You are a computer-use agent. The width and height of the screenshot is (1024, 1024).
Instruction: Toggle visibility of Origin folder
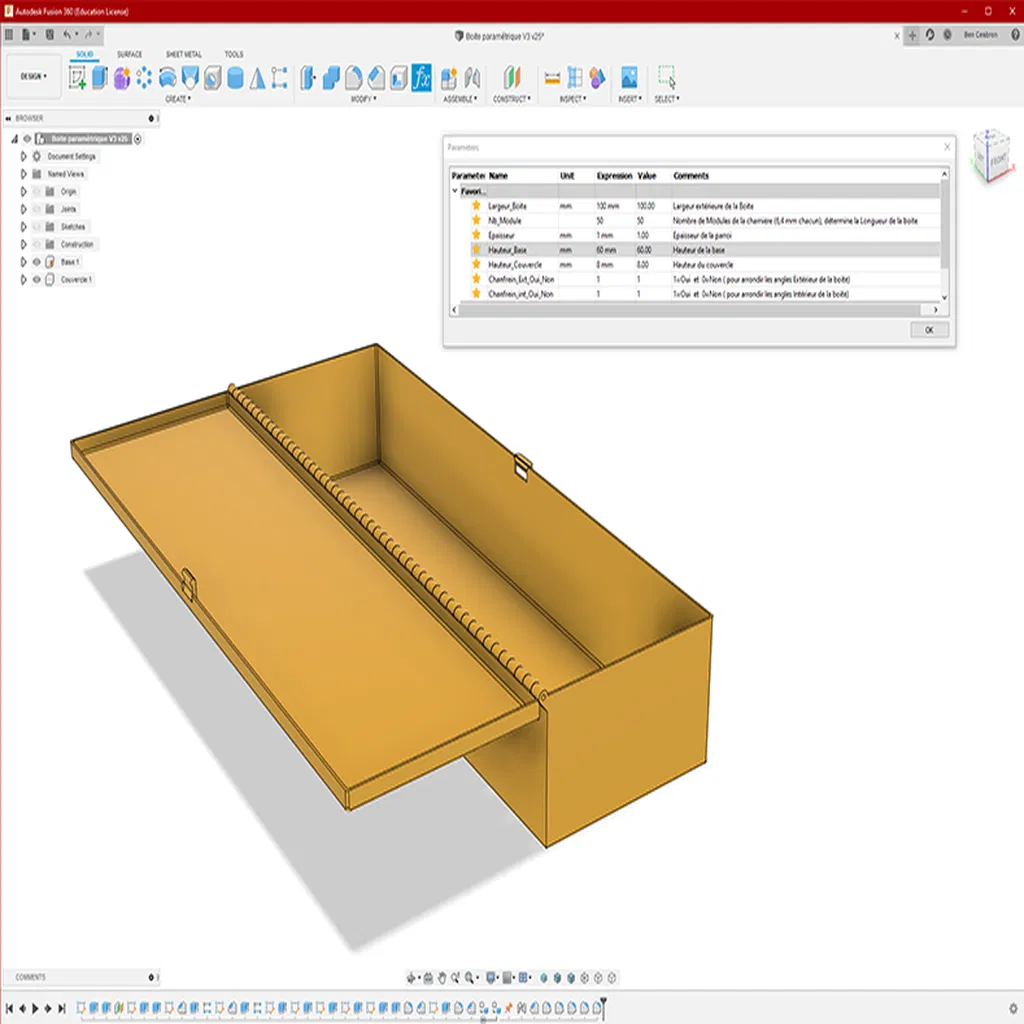(x=37, y=191)
